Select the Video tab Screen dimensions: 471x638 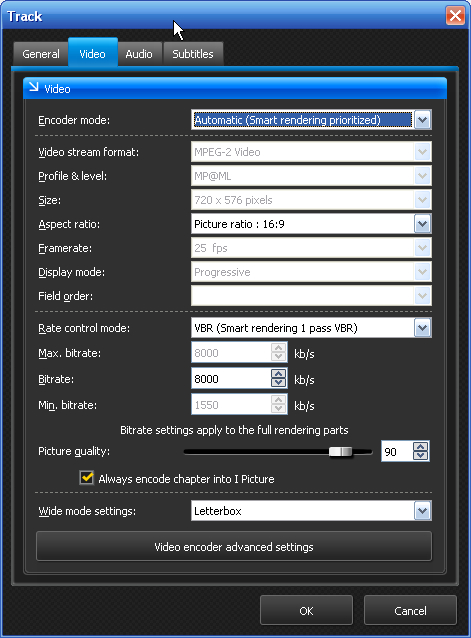tap(93, 53)
